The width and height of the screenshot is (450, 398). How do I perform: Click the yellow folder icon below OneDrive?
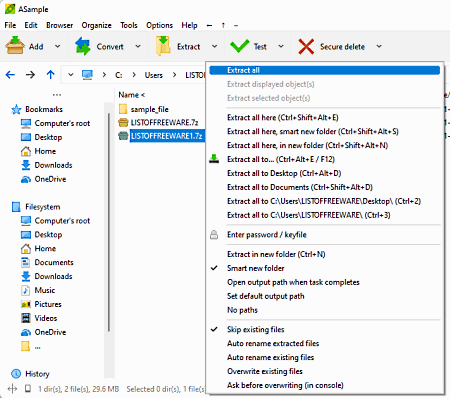pos(25,346)
